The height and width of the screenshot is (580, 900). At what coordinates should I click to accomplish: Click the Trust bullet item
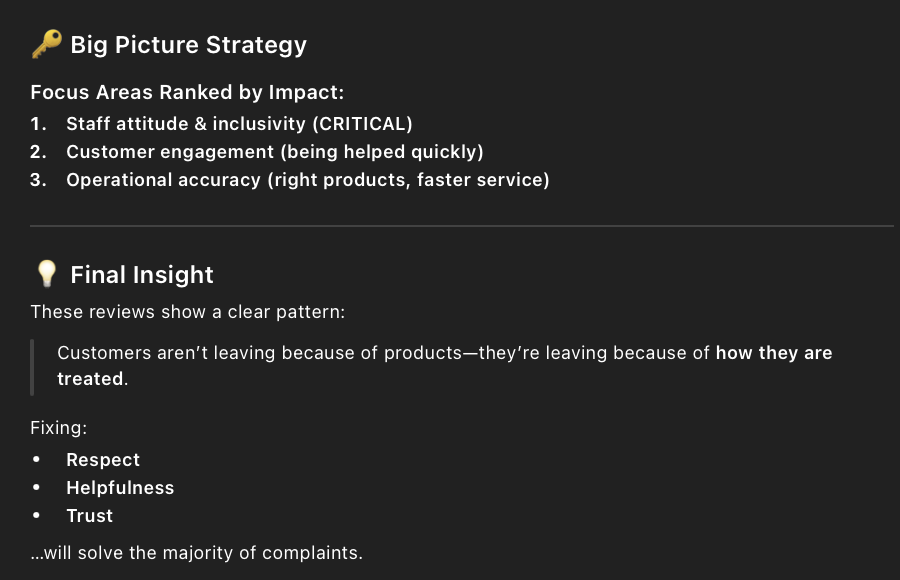(90, 516)
